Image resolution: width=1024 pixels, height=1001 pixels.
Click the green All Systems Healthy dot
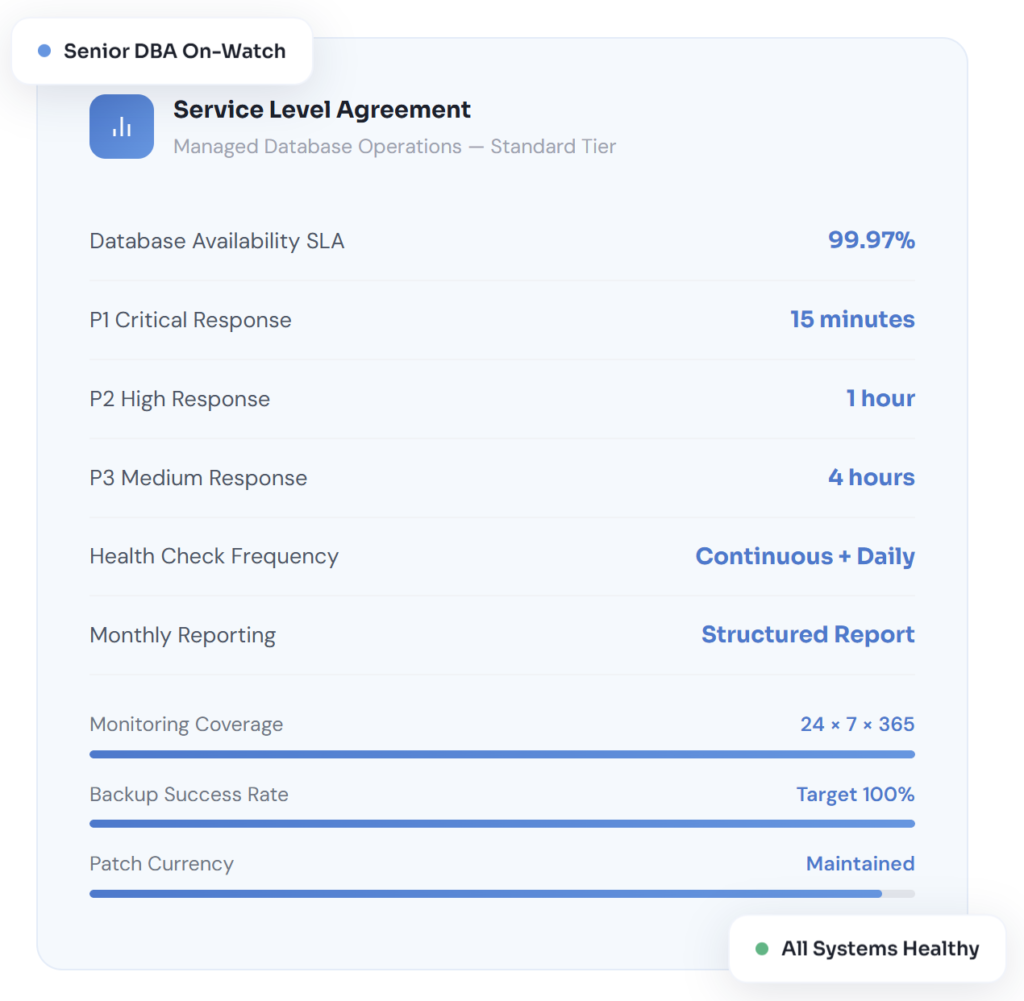[762, 949]
